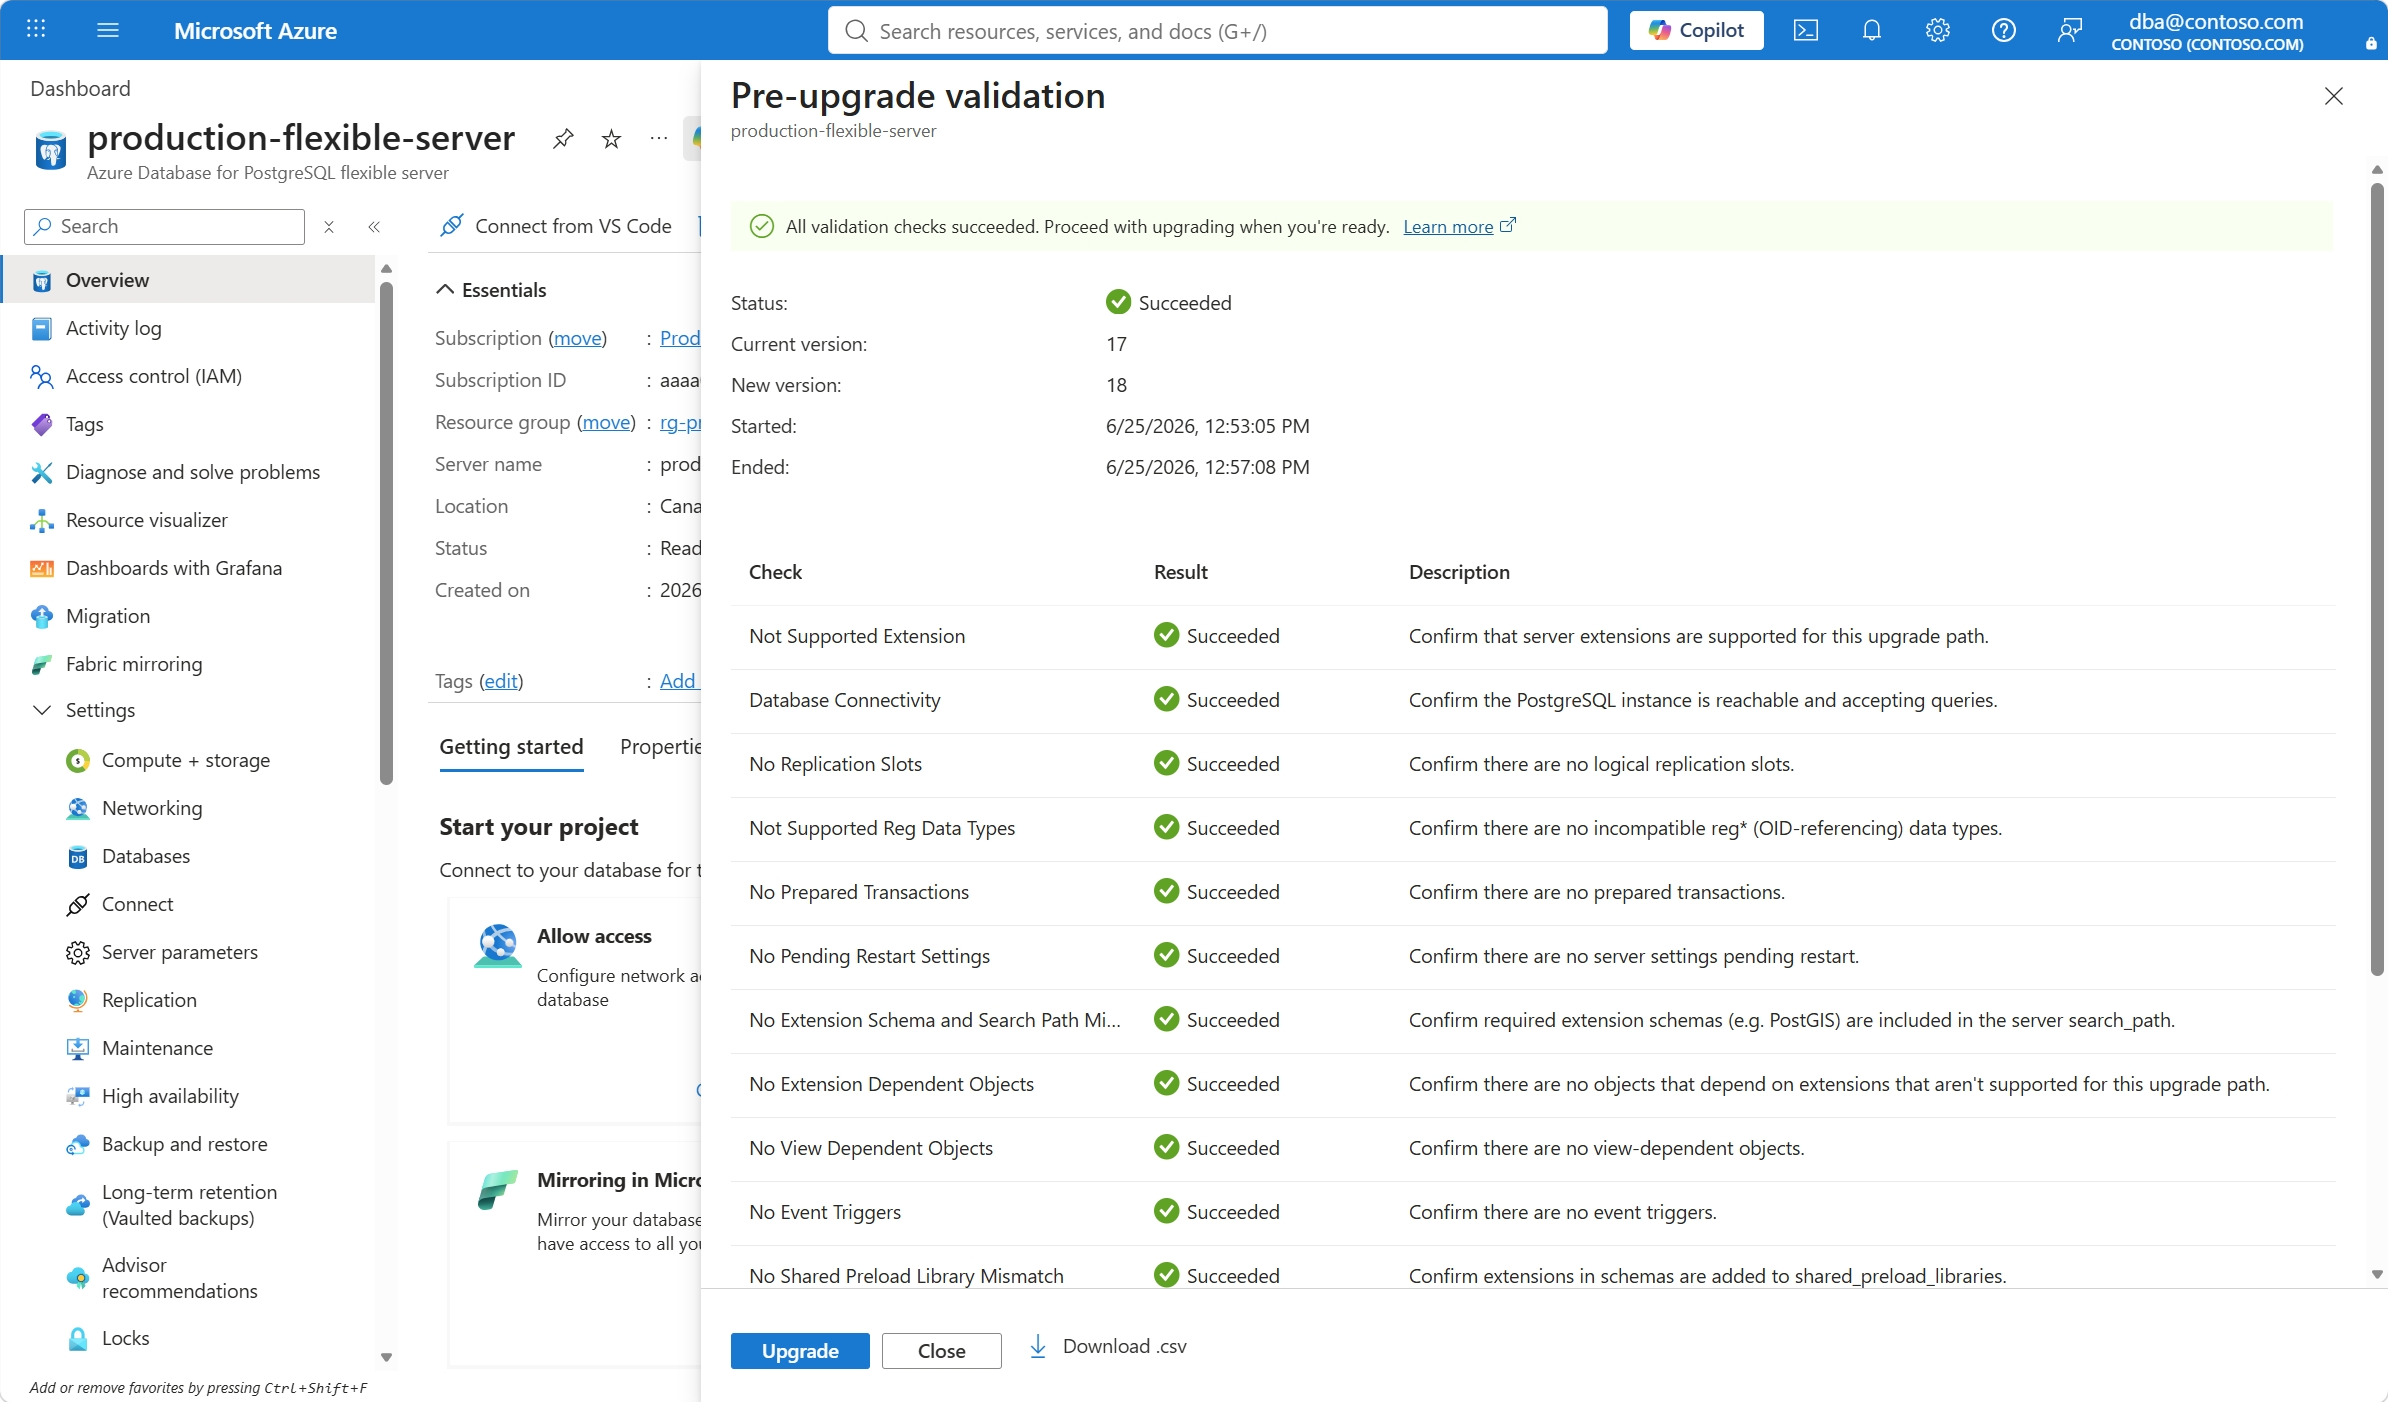Click the Upgrade button
Screen dimensions: 2388x1402
pyautogui.click(x=800, y=1351)
